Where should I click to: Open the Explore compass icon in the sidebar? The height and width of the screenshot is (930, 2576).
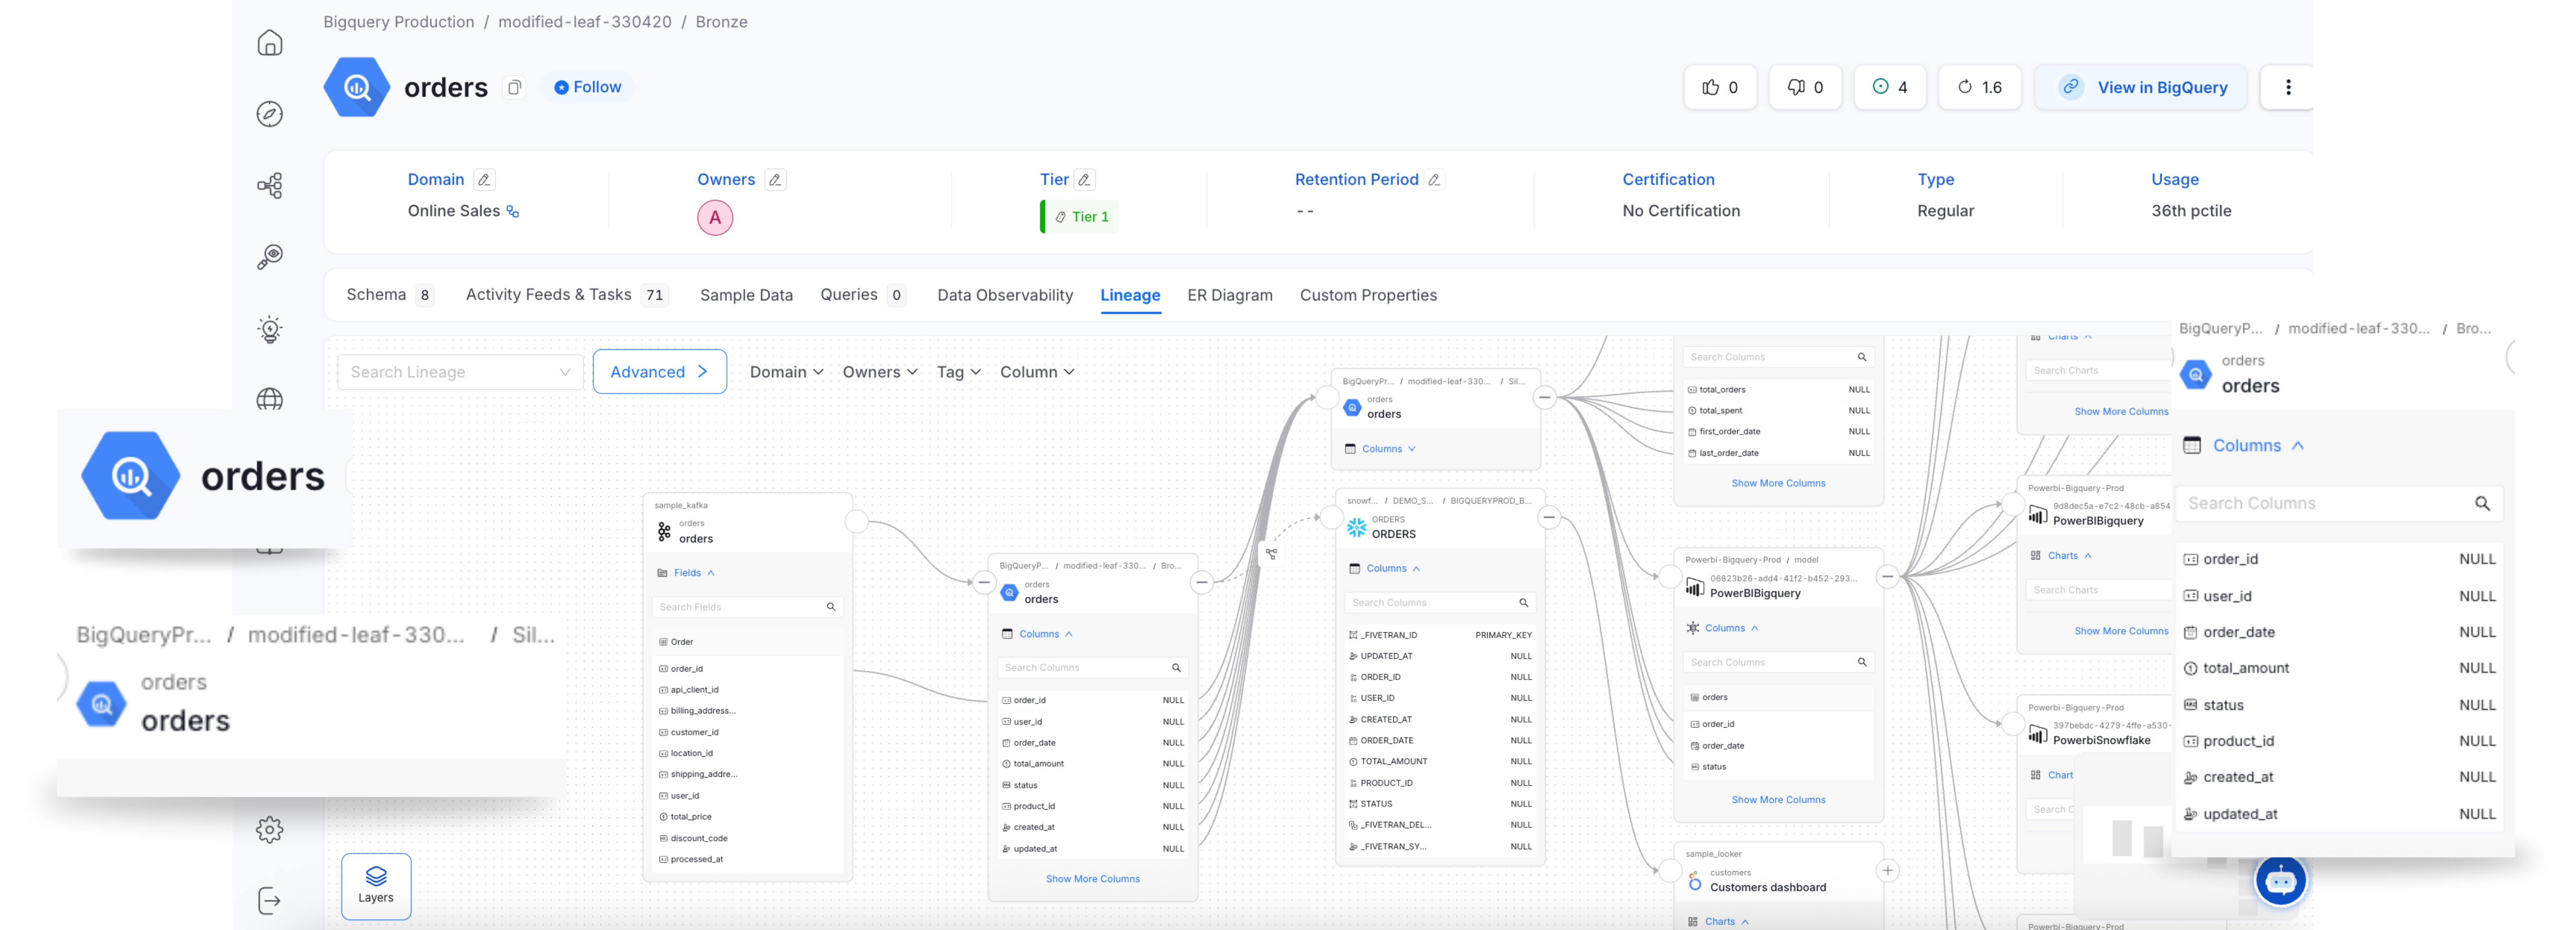(x=270, y=114)
